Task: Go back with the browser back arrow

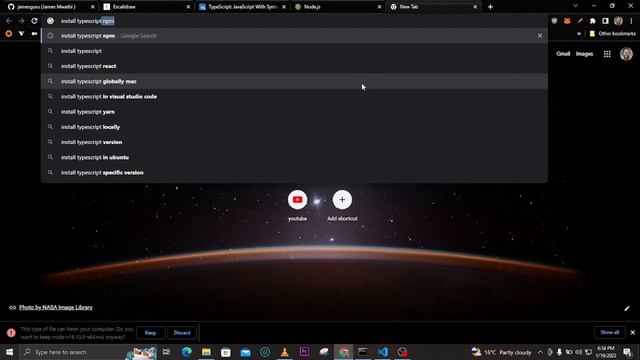Action: 9,21
